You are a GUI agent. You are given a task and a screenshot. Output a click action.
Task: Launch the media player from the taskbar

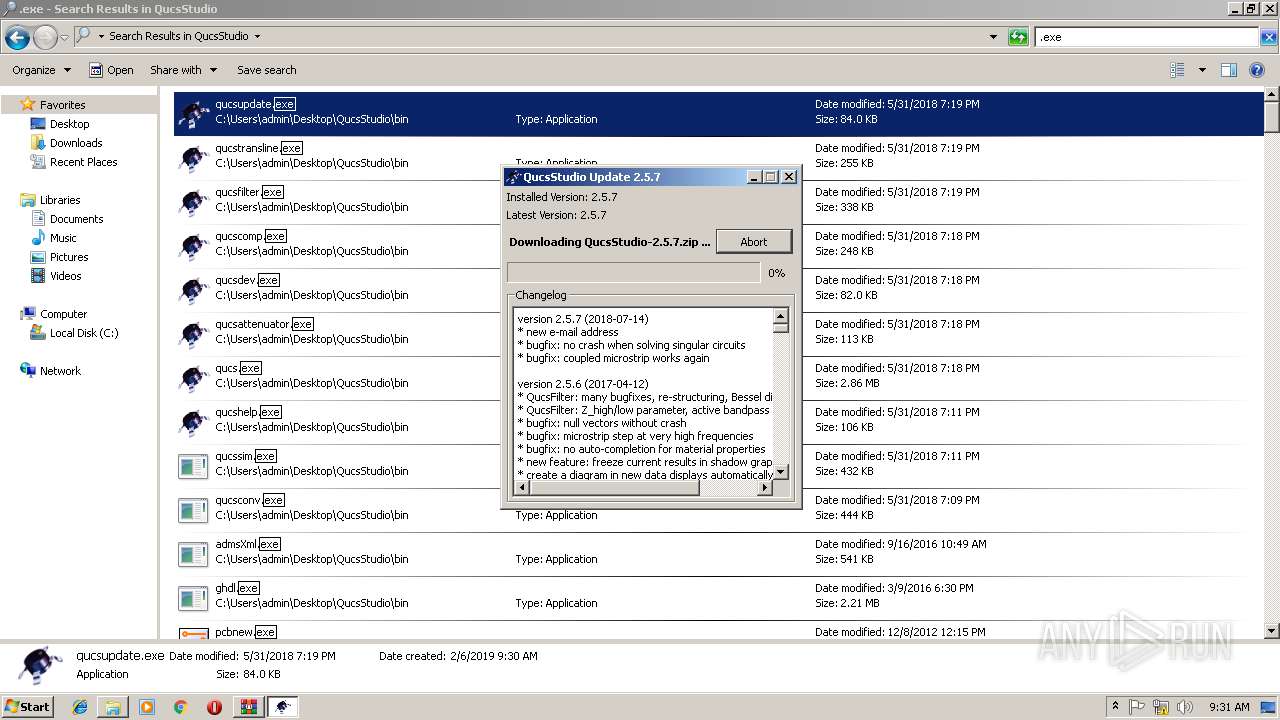[x=147, y=707]
